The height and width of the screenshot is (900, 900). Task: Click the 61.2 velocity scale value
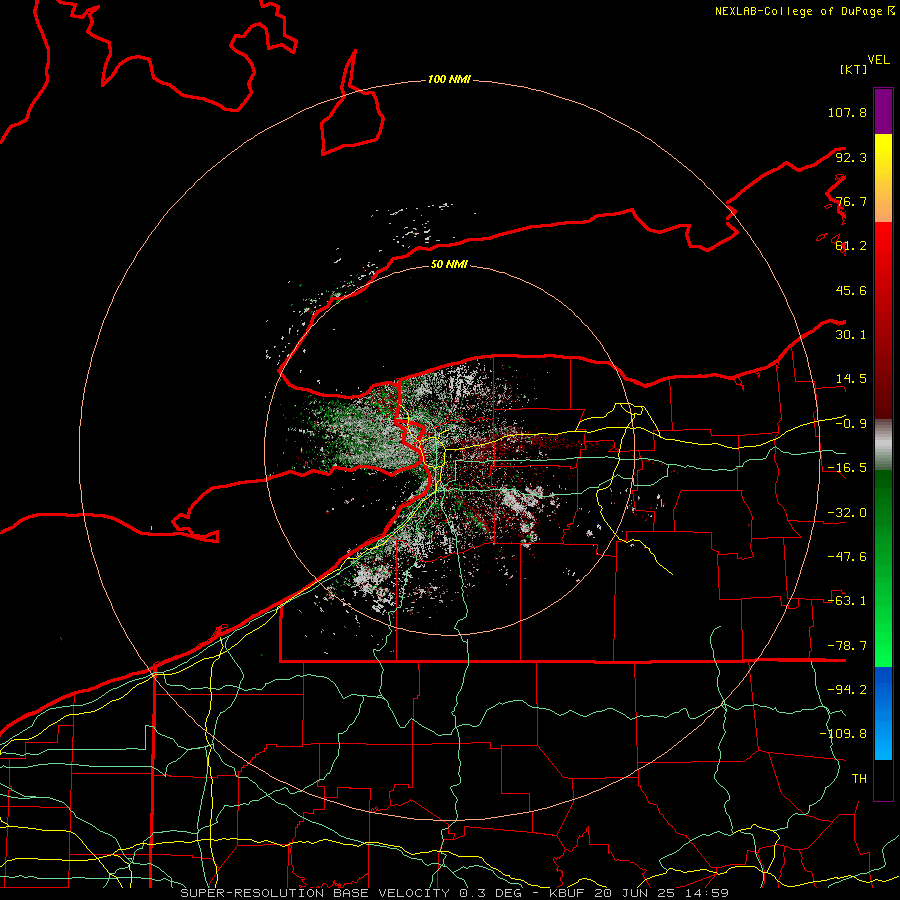(x=851, y=246)
